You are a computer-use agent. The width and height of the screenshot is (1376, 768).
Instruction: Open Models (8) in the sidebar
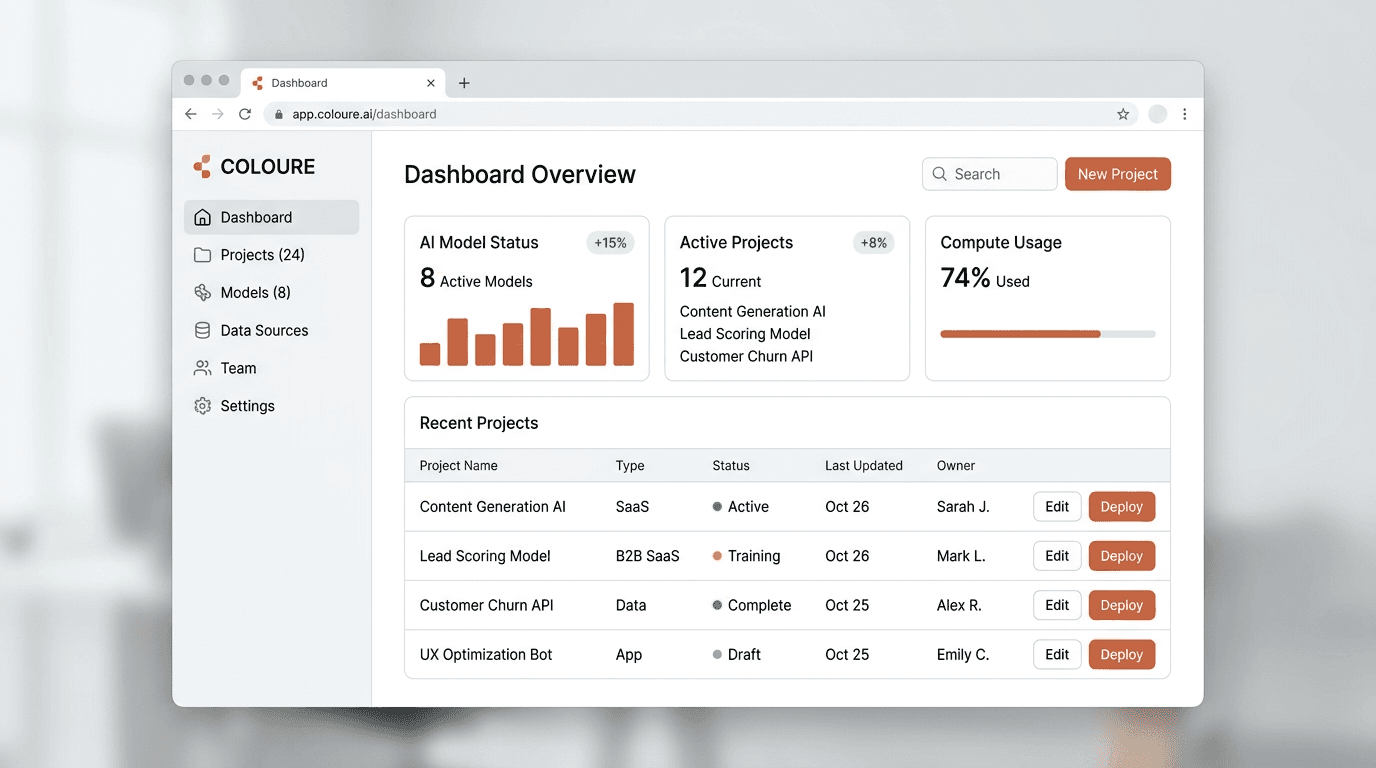tap(271, 293)
